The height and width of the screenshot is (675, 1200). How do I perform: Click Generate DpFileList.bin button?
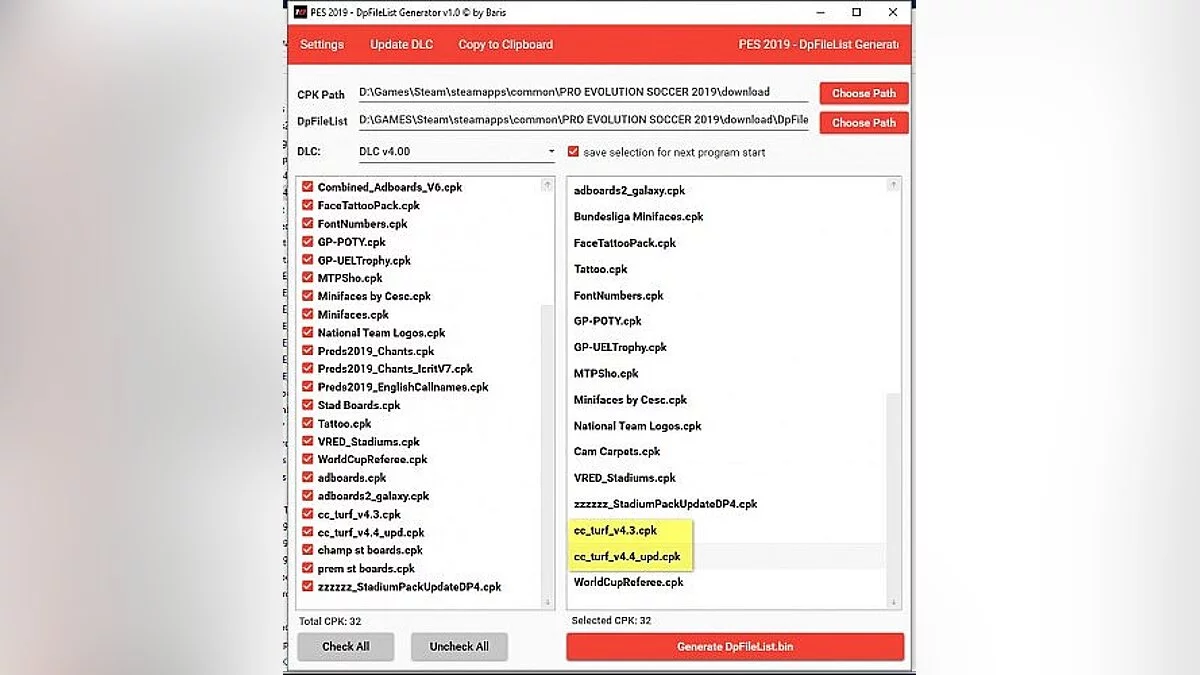pyautogui.click(x=735, y=646)
